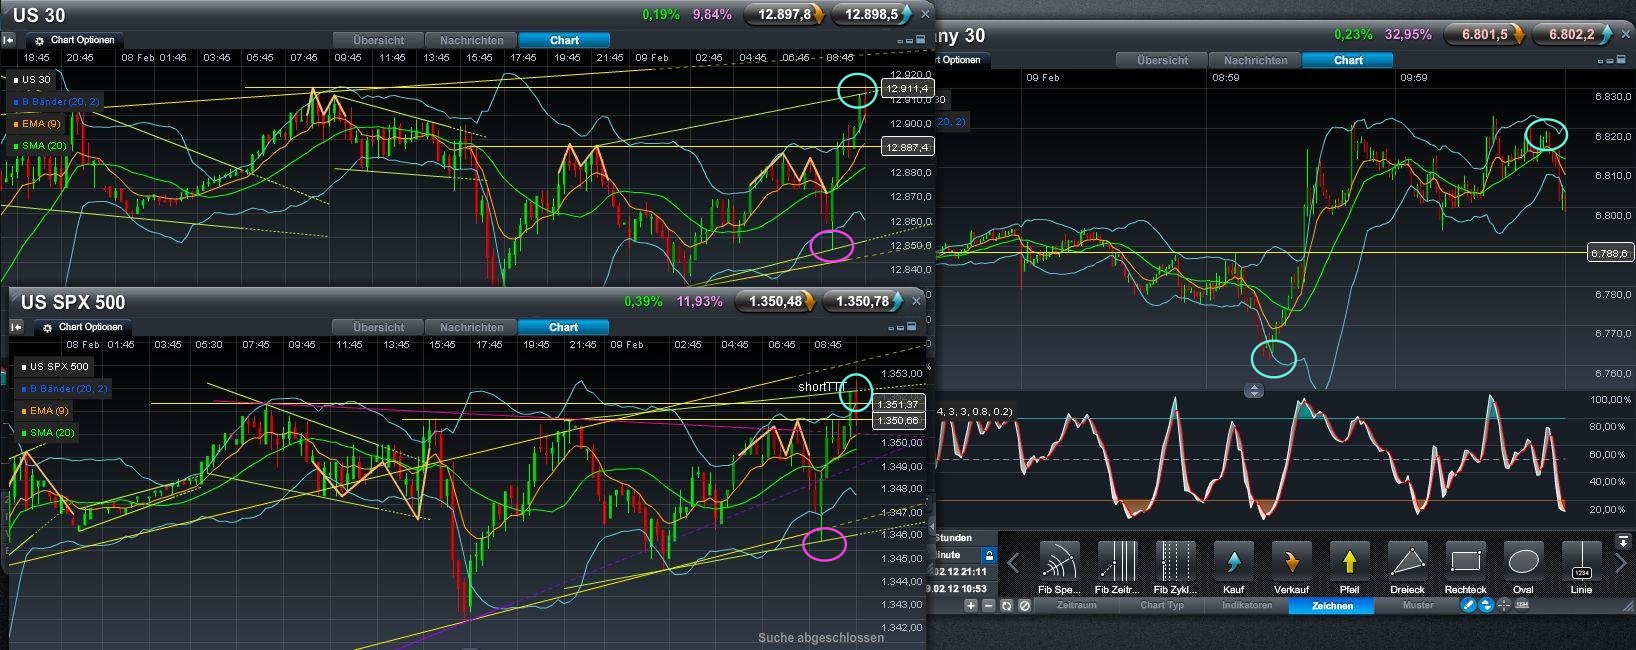Switch to the Muster tab
The width and height of the screenshot is (1636, 650).
pyautogui.click(x=1418, y=606)
